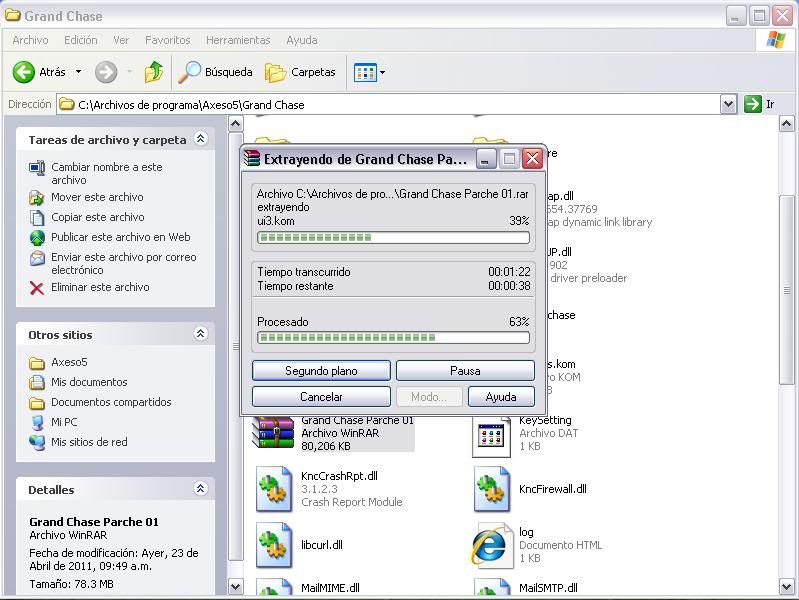Screen dimensions: 799x600
Task: Click the Segundo plano button
Action: click(321, 371)
